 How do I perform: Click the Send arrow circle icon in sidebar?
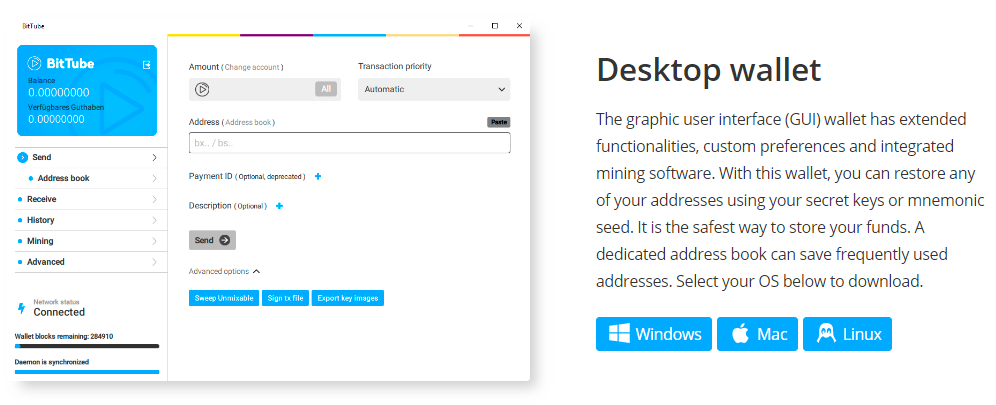point(23,157)
